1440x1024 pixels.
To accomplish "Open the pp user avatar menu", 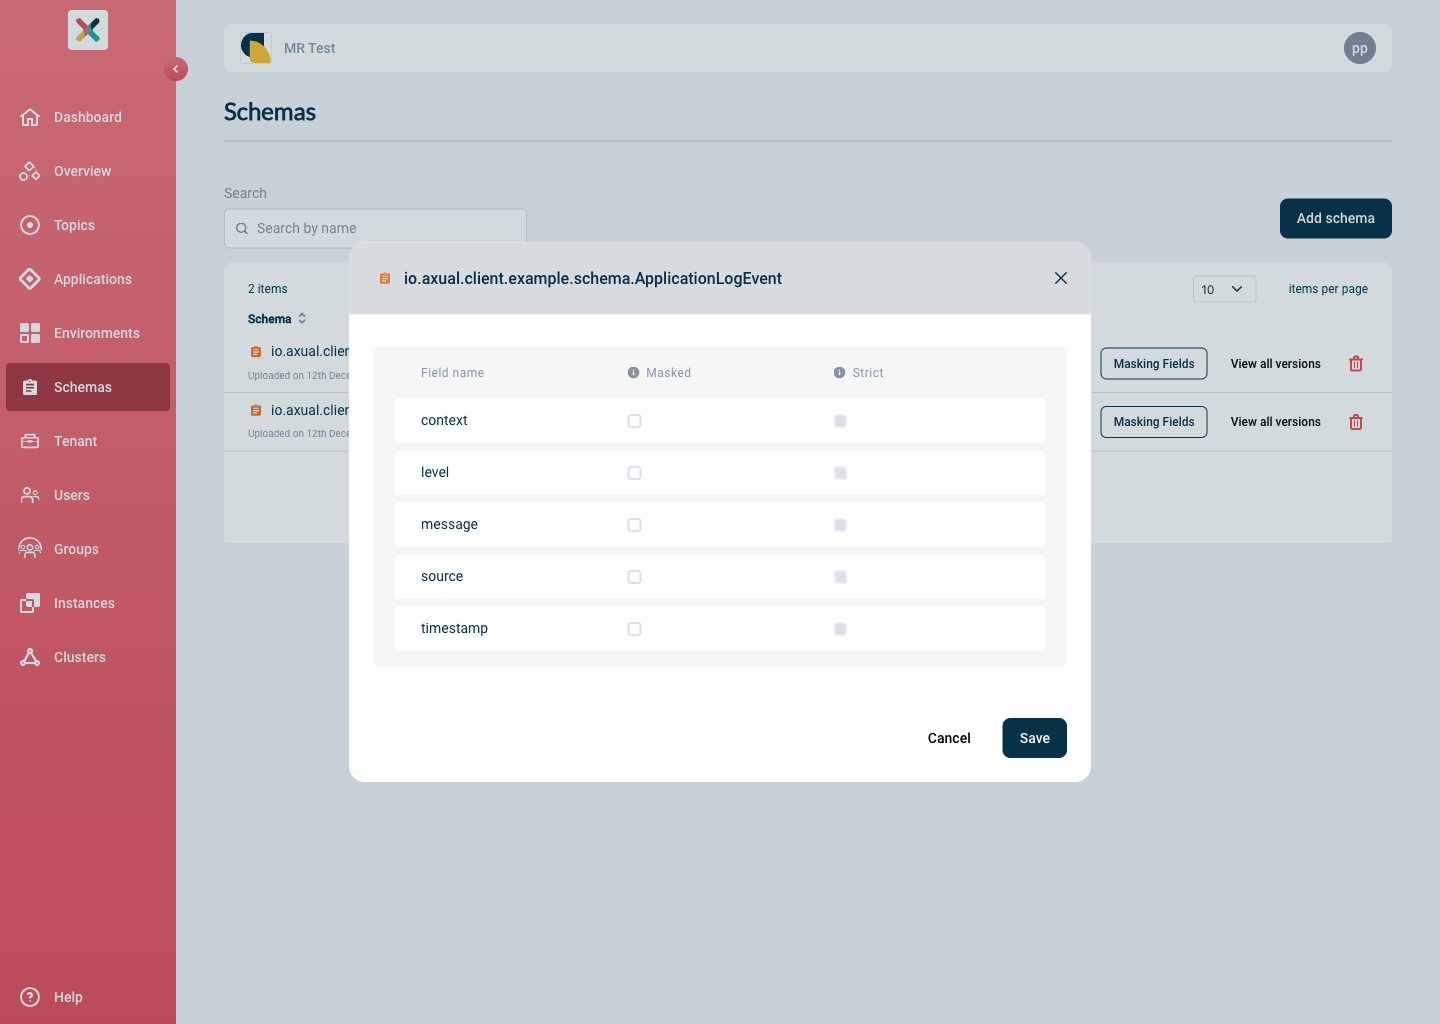I will click(x=1359, y=48).
